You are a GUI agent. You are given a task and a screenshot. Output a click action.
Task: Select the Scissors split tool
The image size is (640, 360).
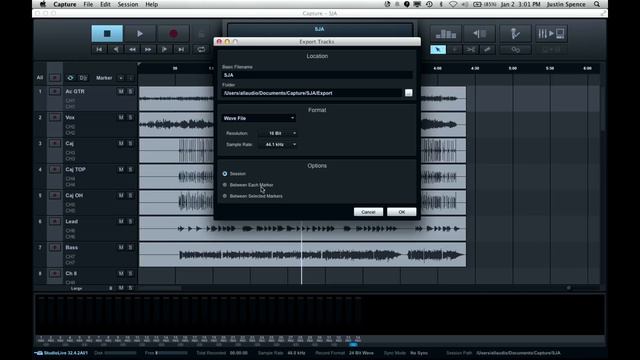pos(471,49)
